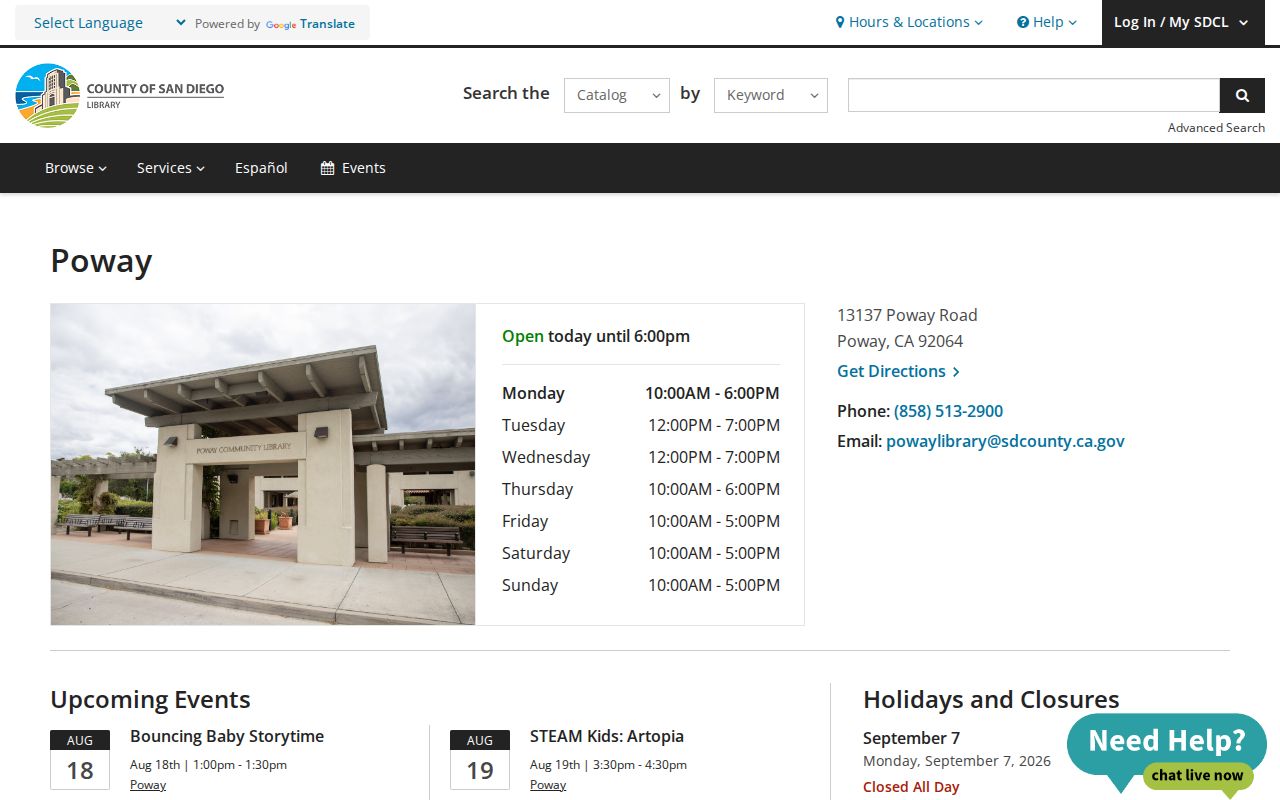Click the Events calendar icon
The image size is (1280, 800).
point(327,168)
